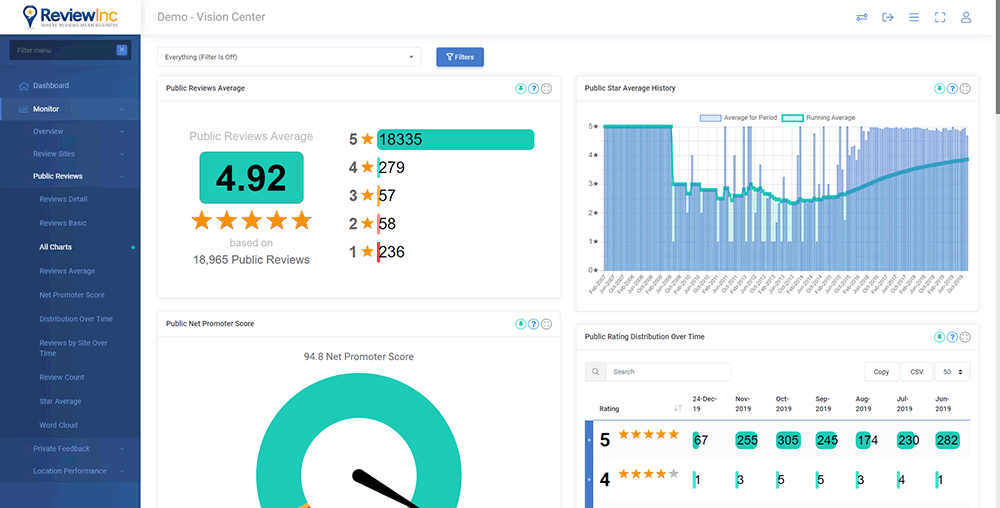Viewport: 1000px width, 508px height.
Task: Export table with the CSV button
Action: tap(916, 372)
